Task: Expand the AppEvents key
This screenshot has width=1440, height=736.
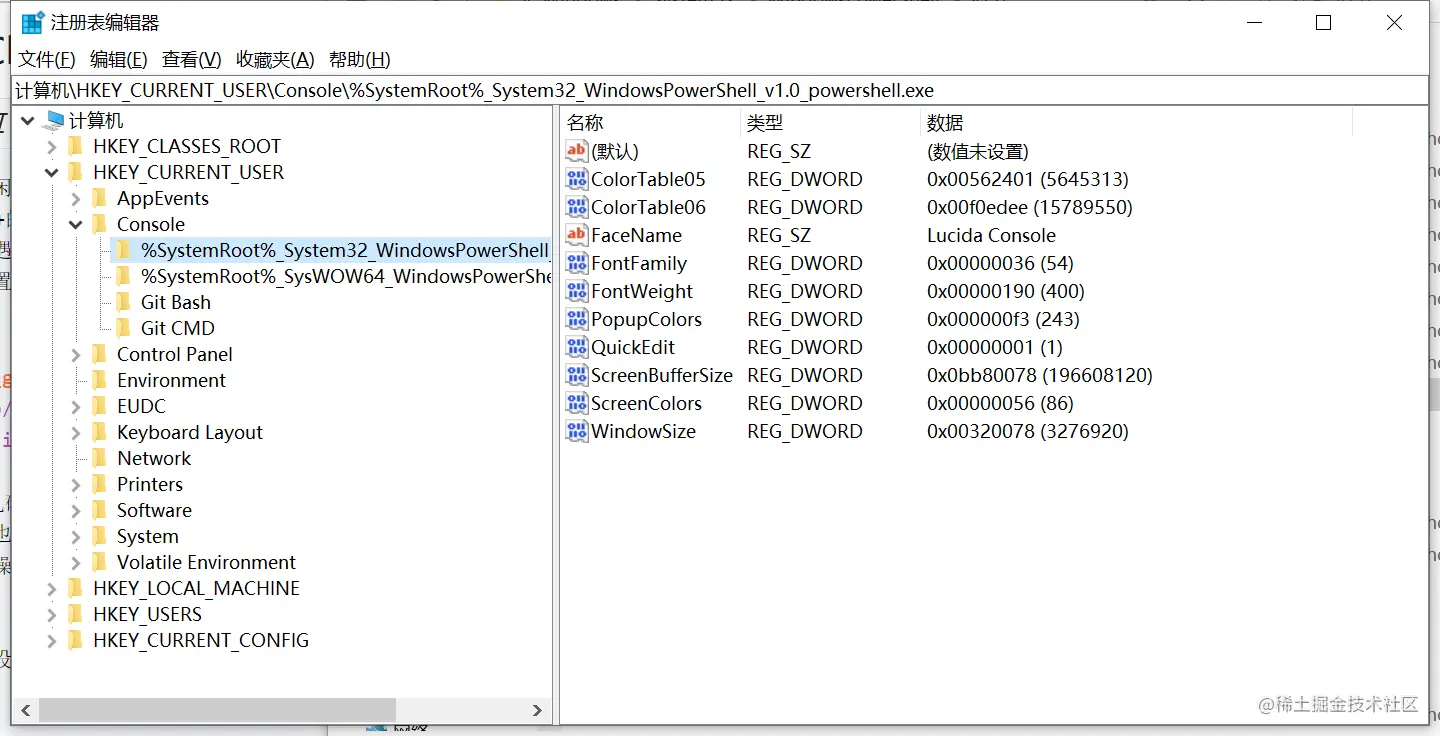Action: coord(75,199)
